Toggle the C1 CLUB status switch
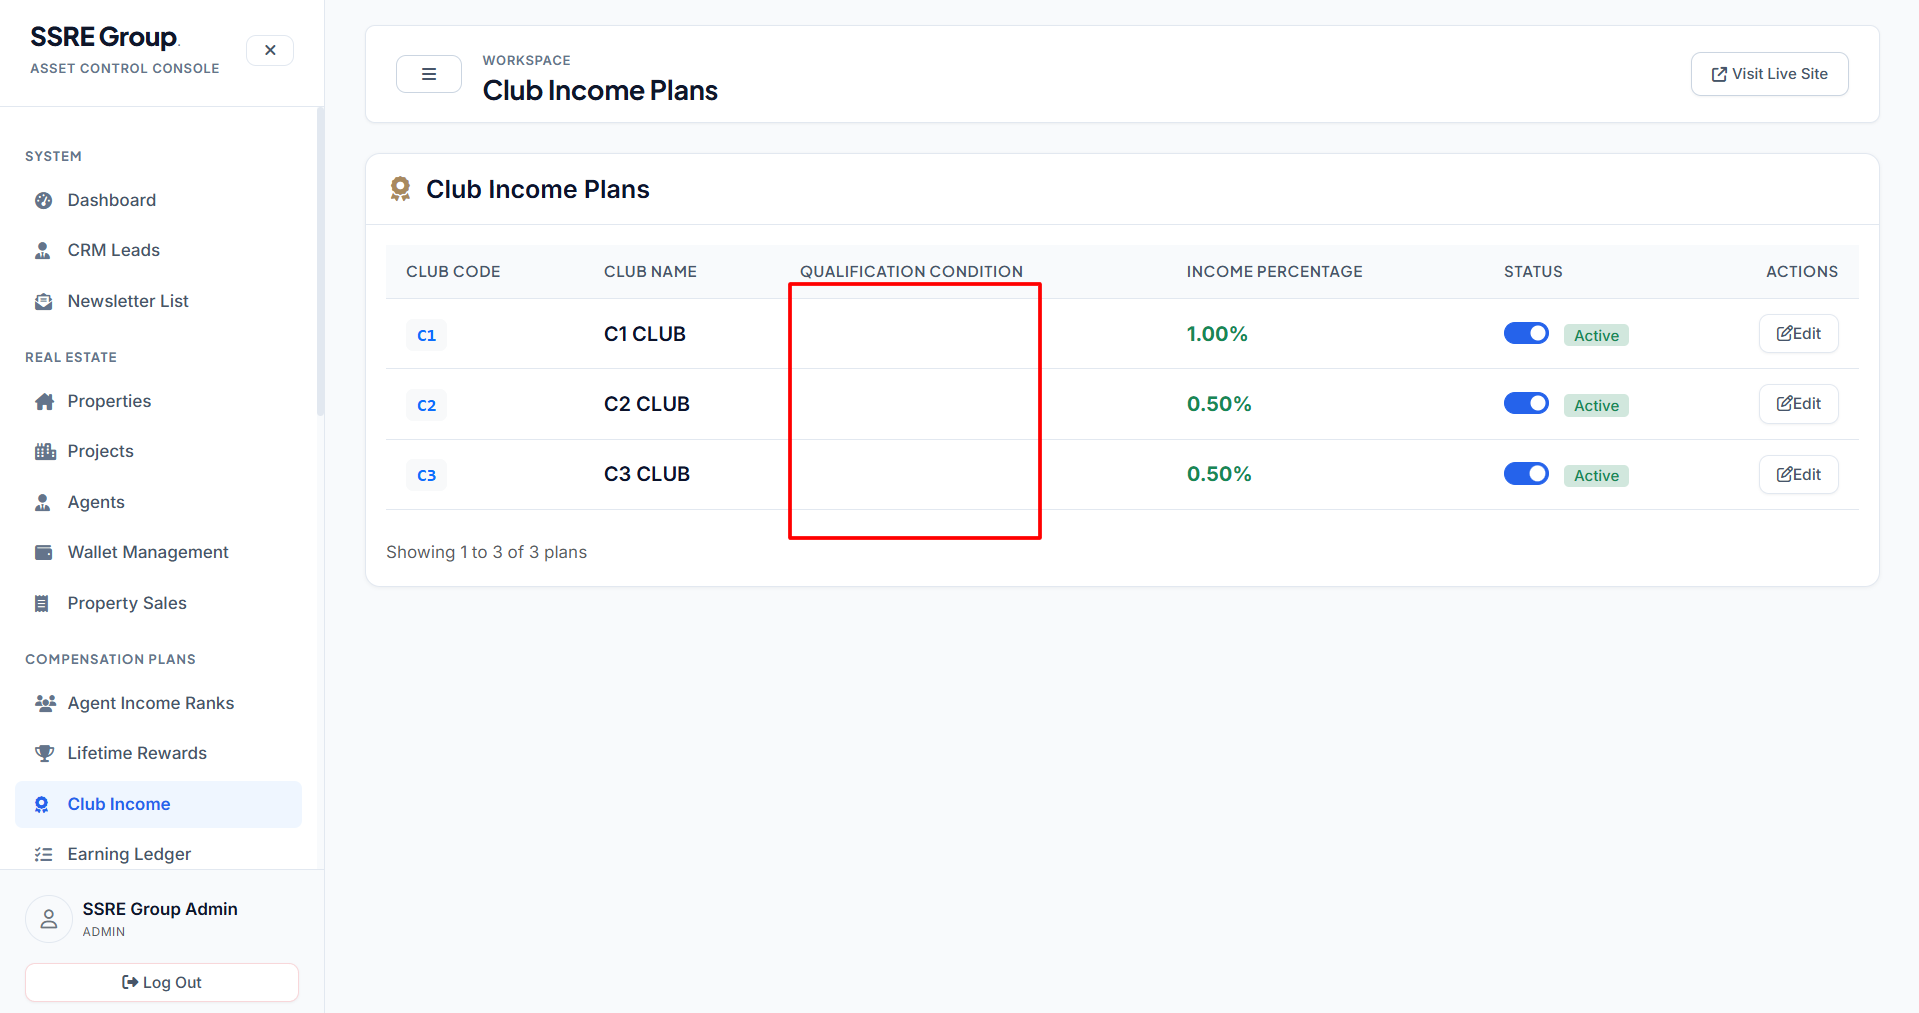This screenshot has height=1013, width=1919. (1526, 333)
